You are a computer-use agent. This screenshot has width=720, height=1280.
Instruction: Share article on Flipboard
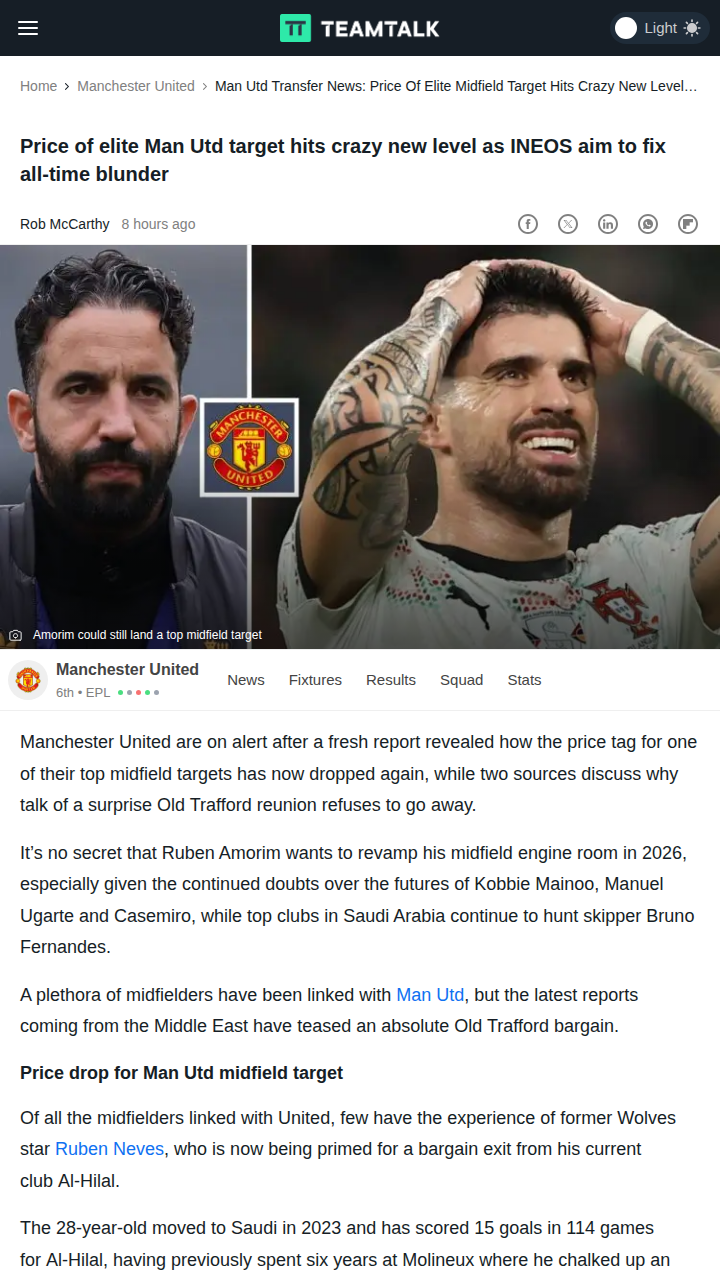(x=688, y=224)
